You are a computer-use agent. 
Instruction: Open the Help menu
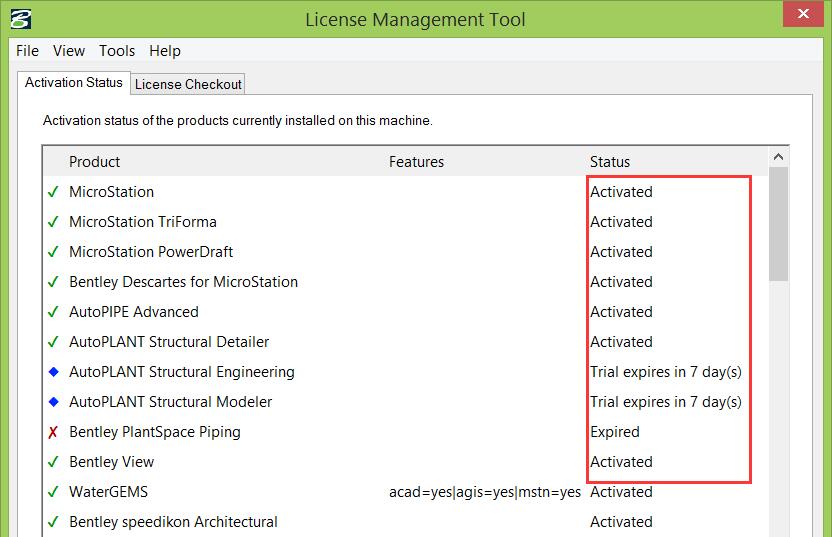(165, 51)
